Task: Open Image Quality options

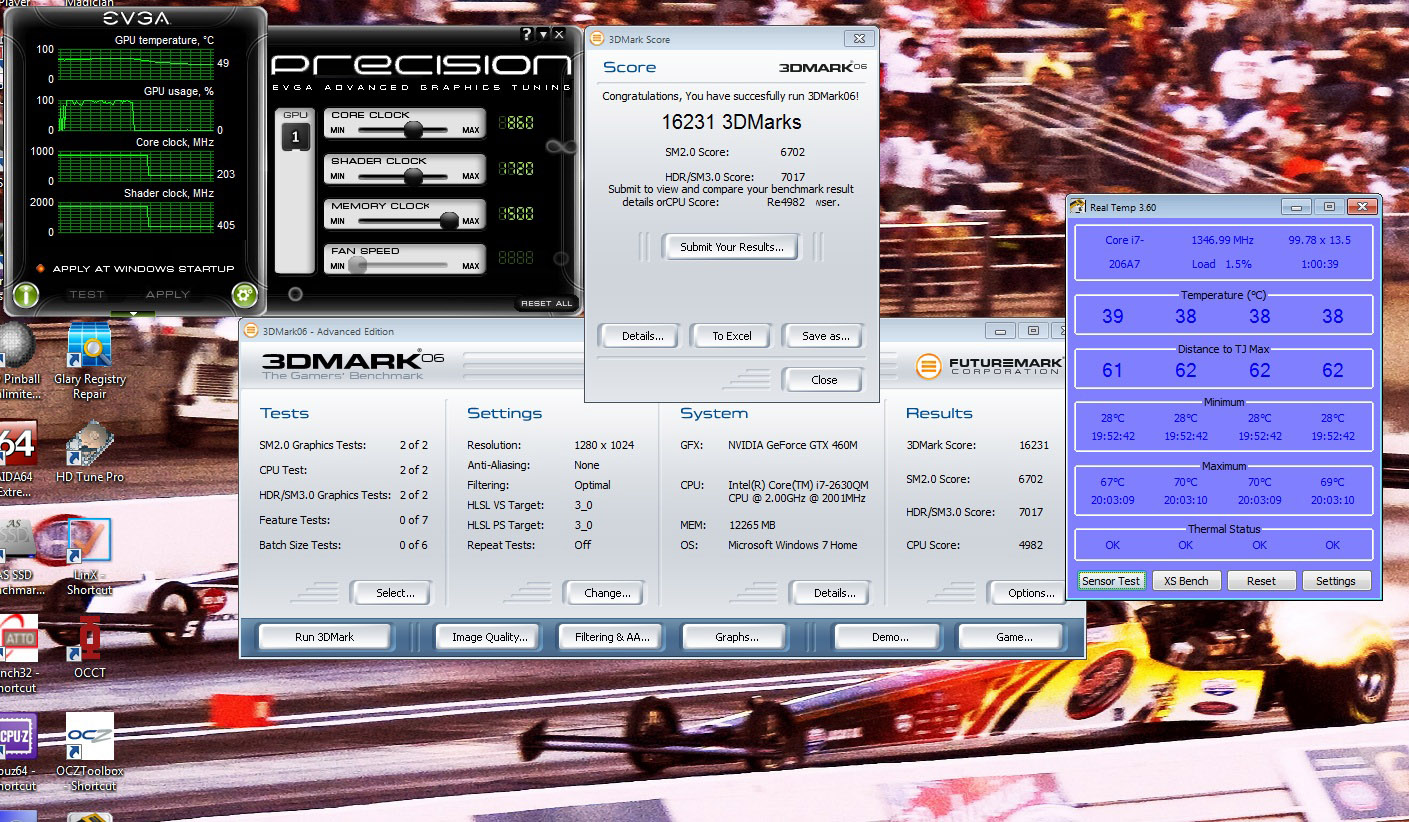Action: click(x=489, y=637)
